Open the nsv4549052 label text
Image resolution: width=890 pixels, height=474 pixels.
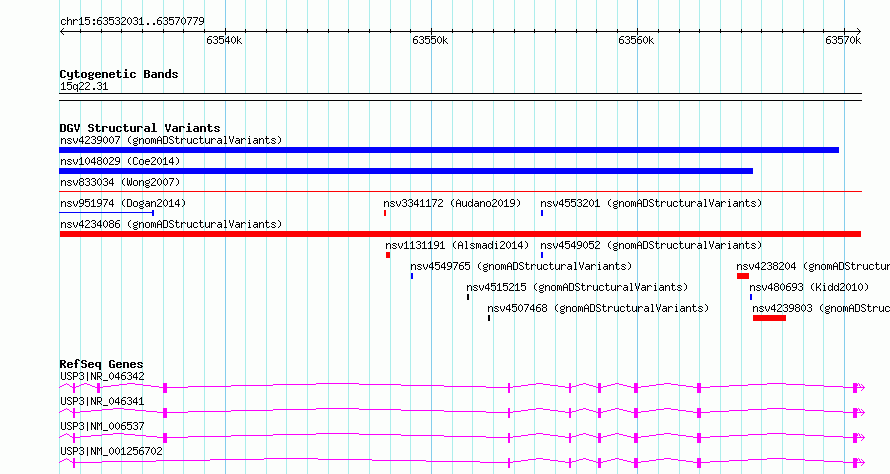[651, 245]
